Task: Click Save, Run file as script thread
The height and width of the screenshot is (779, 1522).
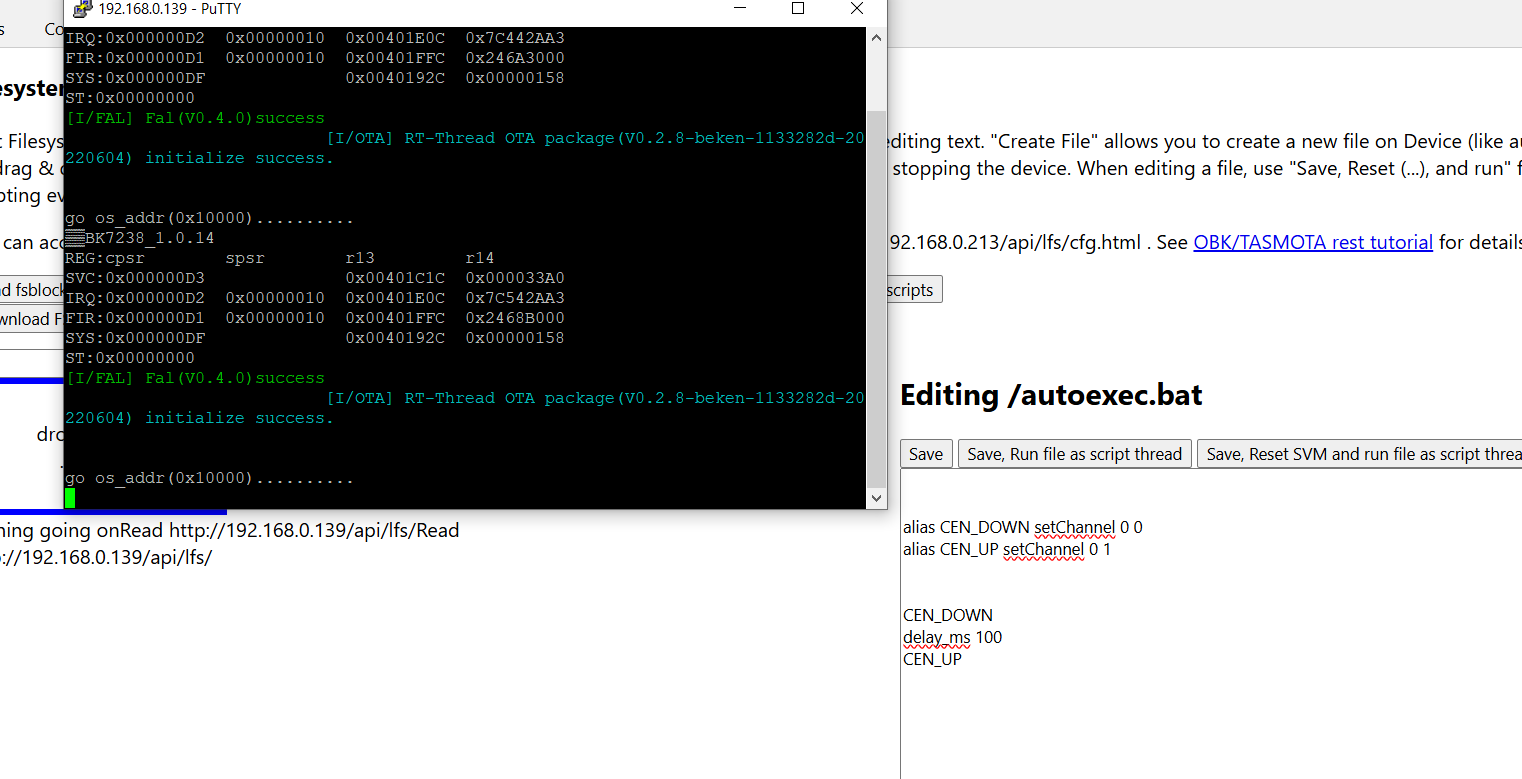Action: pyautogui.click(x=1074, y=454)
